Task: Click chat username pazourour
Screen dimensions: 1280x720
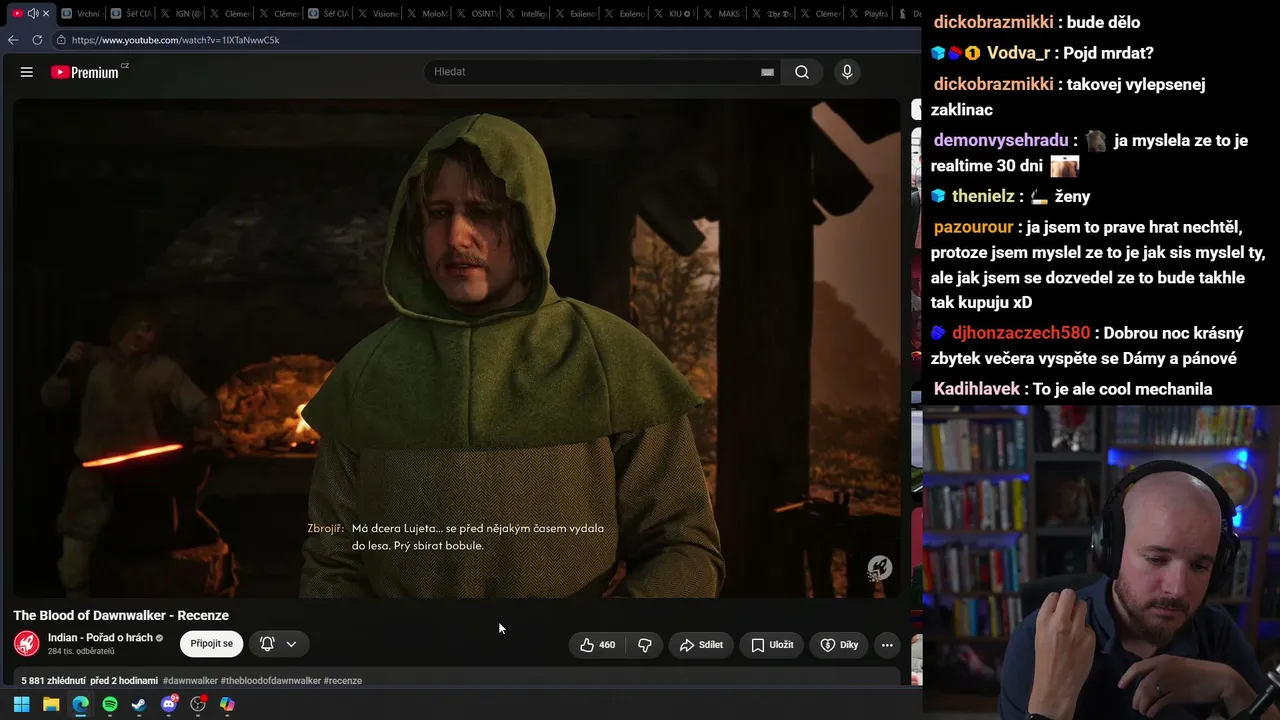Action: [x=973, y=228]
